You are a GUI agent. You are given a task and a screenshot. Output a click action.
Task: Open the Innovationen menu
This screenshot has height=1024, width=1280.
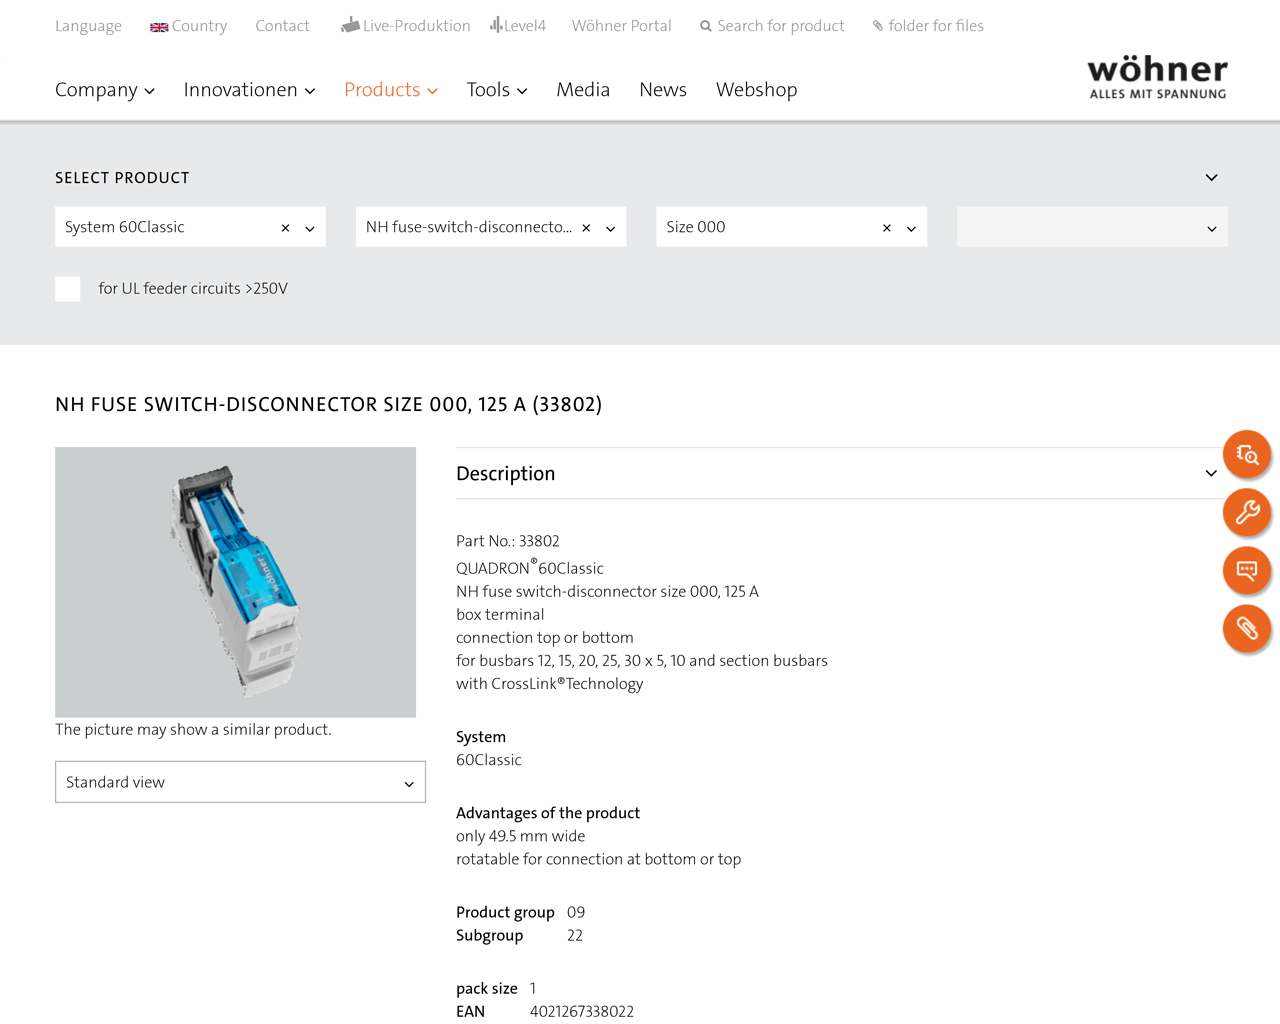coord(249,90)
